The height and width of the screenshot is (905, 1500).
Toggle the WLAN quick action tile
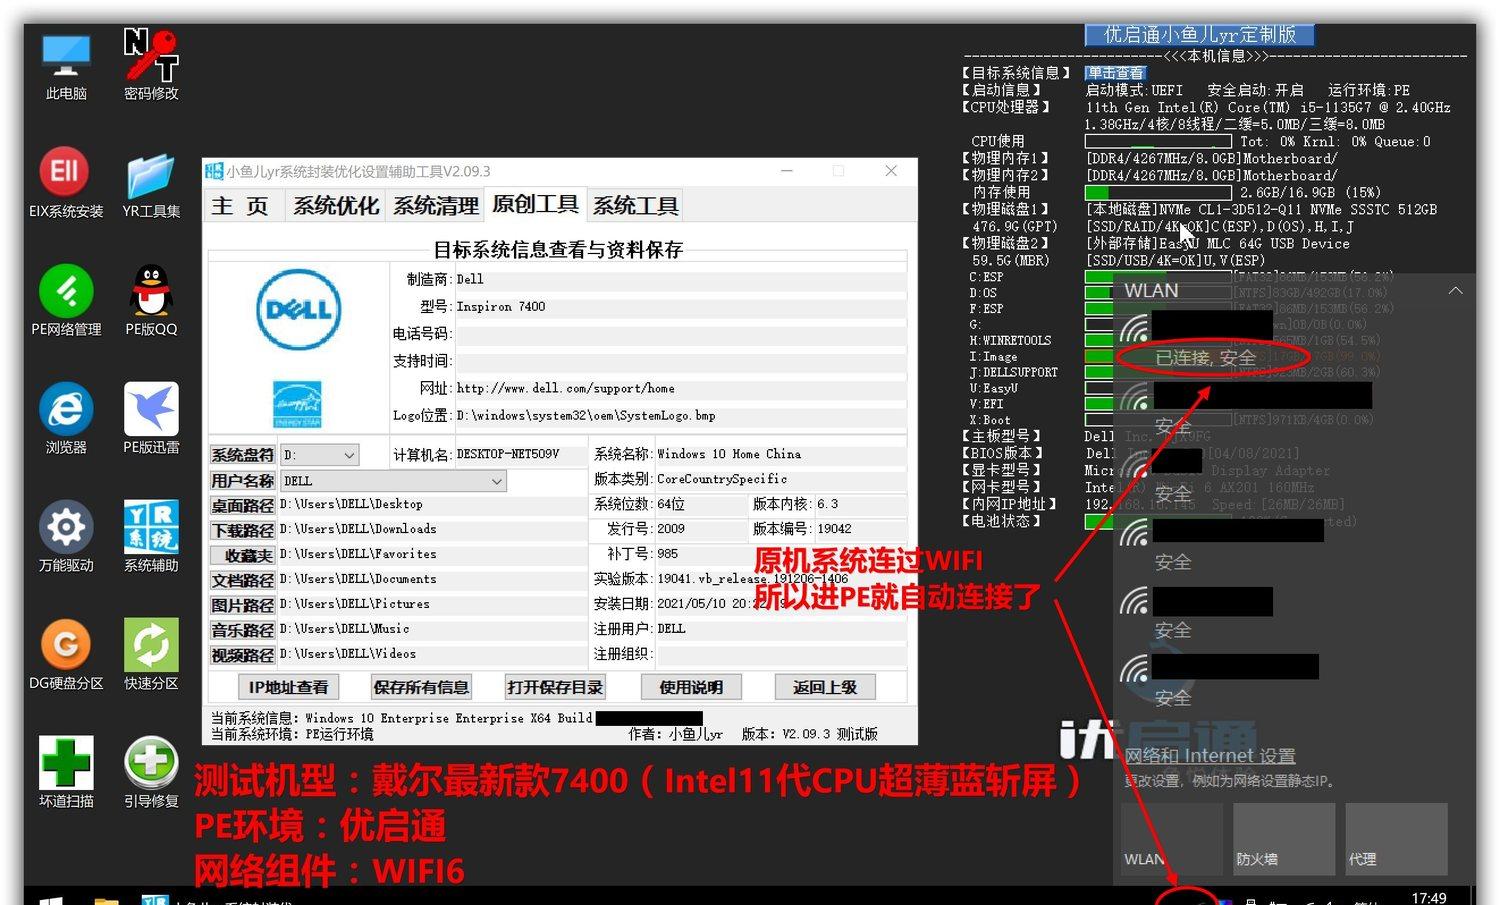(1172, 838)
